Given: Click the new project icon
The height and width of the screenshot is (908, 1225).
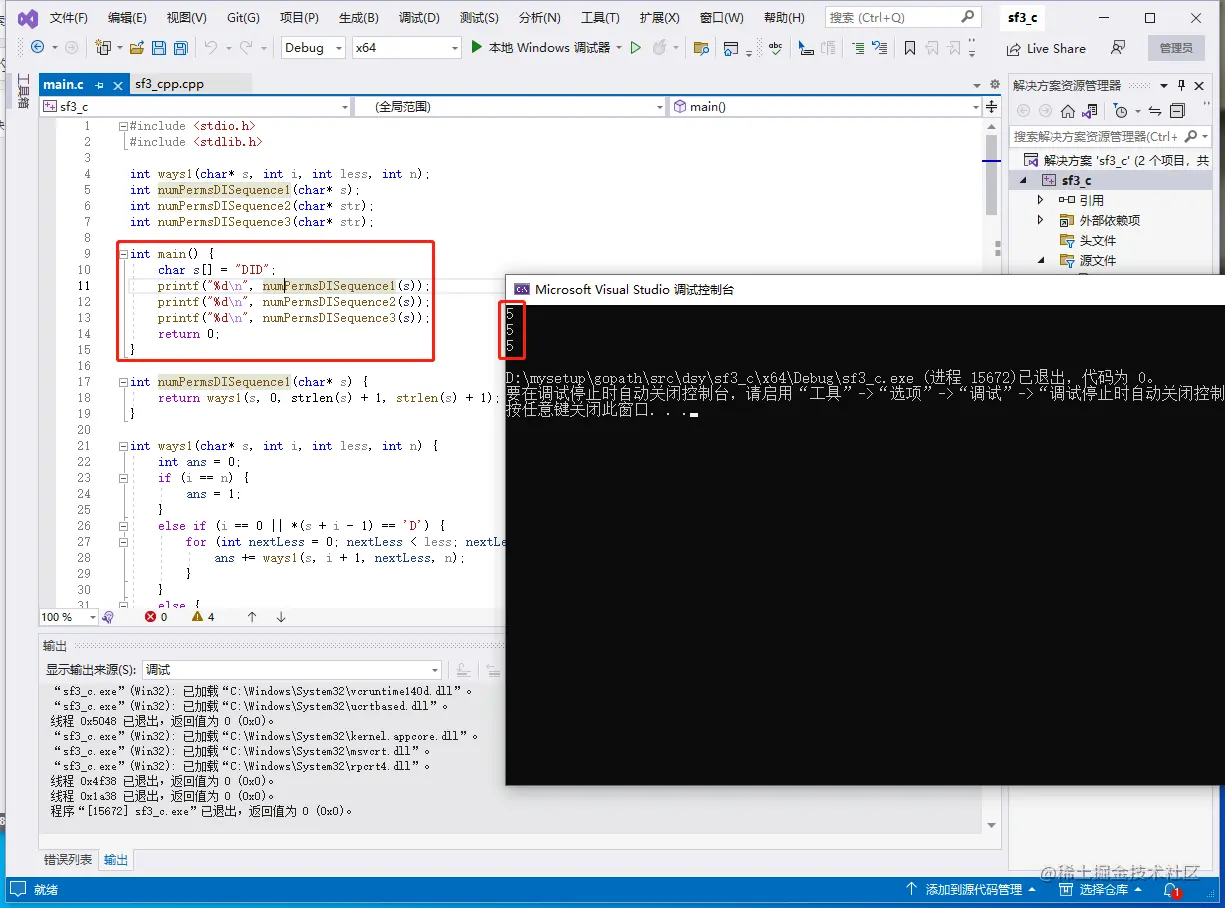Looking at the screenshot, I should (x=102, y=48).
